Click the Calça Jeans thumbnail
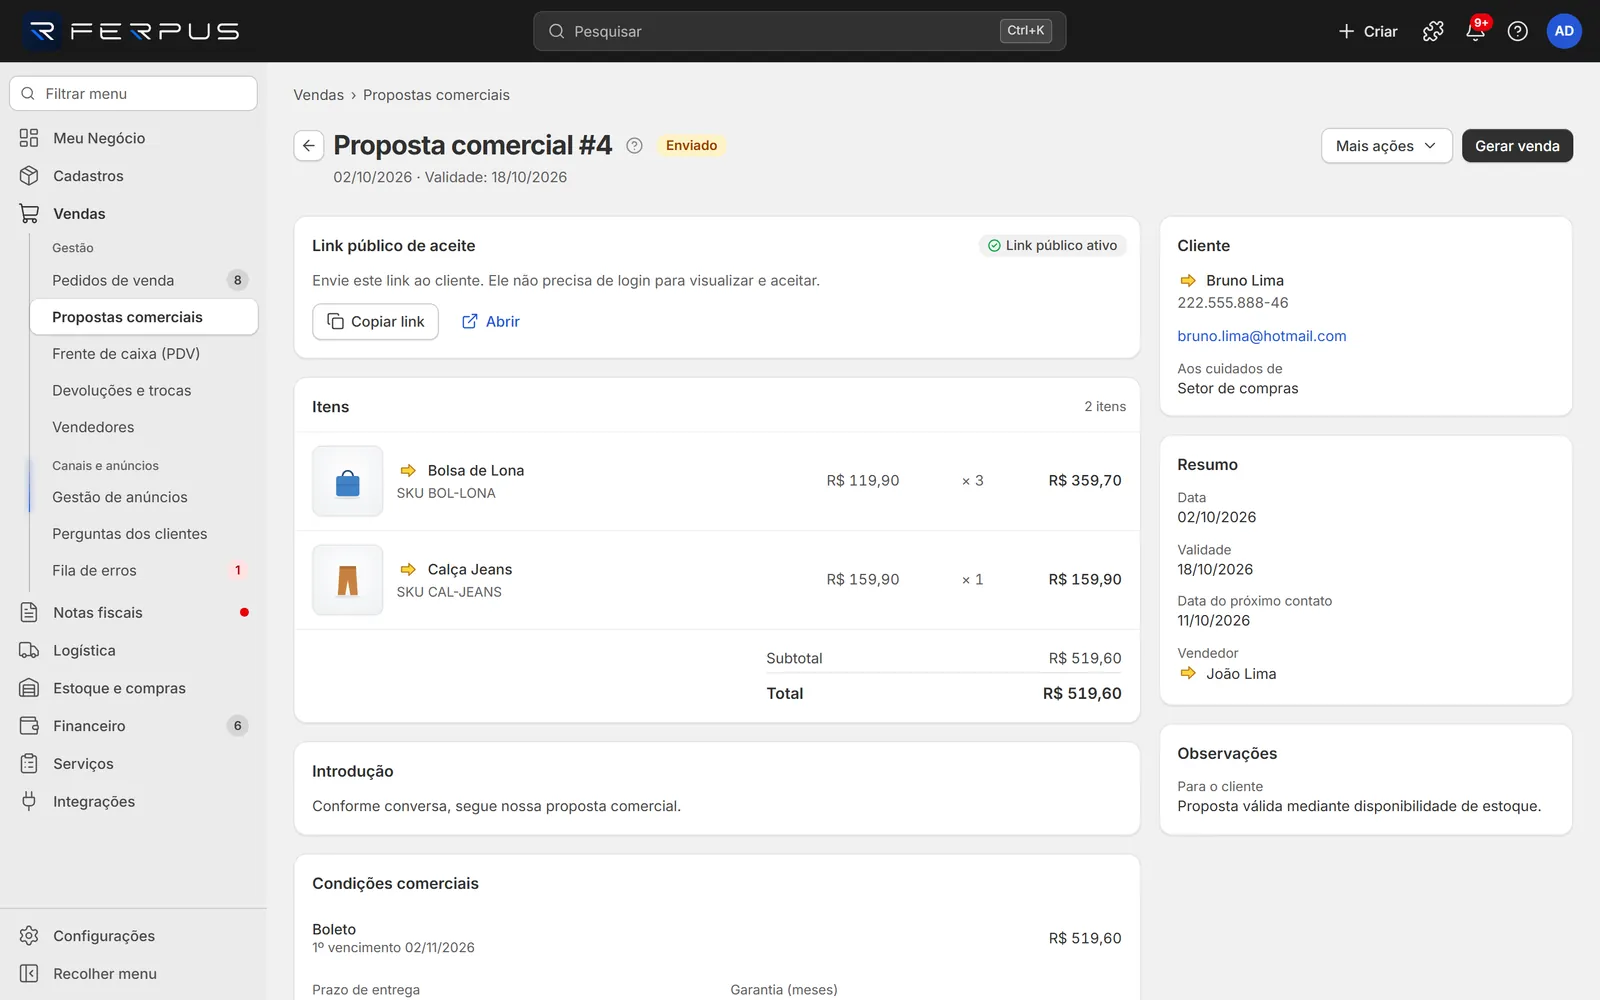Image resolution: width=1600 pixels, height=1000 pixels. click(x=347, y=580)
